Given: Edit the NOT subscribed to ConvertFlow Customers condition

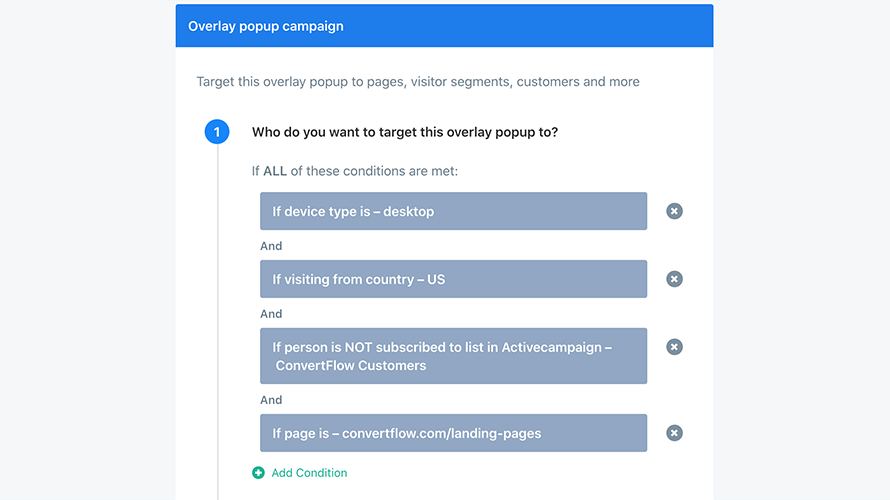Looking at the screenshot, I should point(453,356).
